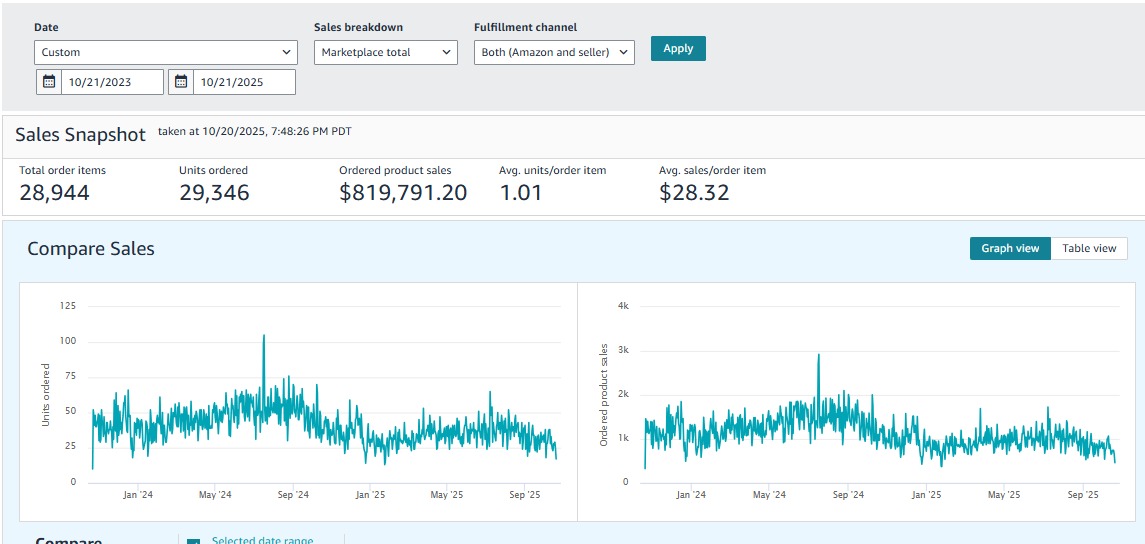This screenshot has width=1145, height=544.
Task: Switch to Table view tab
Action: [x=1089, y=248]
